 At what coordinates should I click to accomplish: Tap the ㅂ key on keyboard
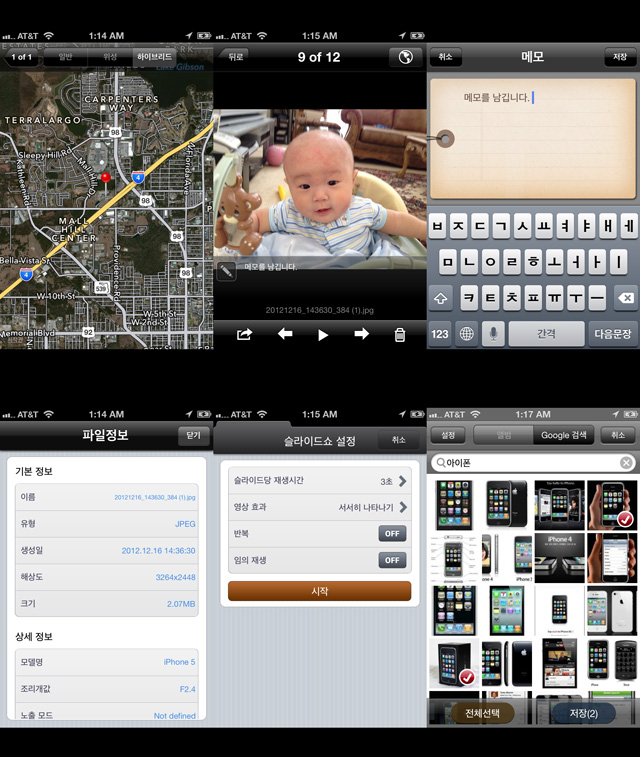[437, 226]
